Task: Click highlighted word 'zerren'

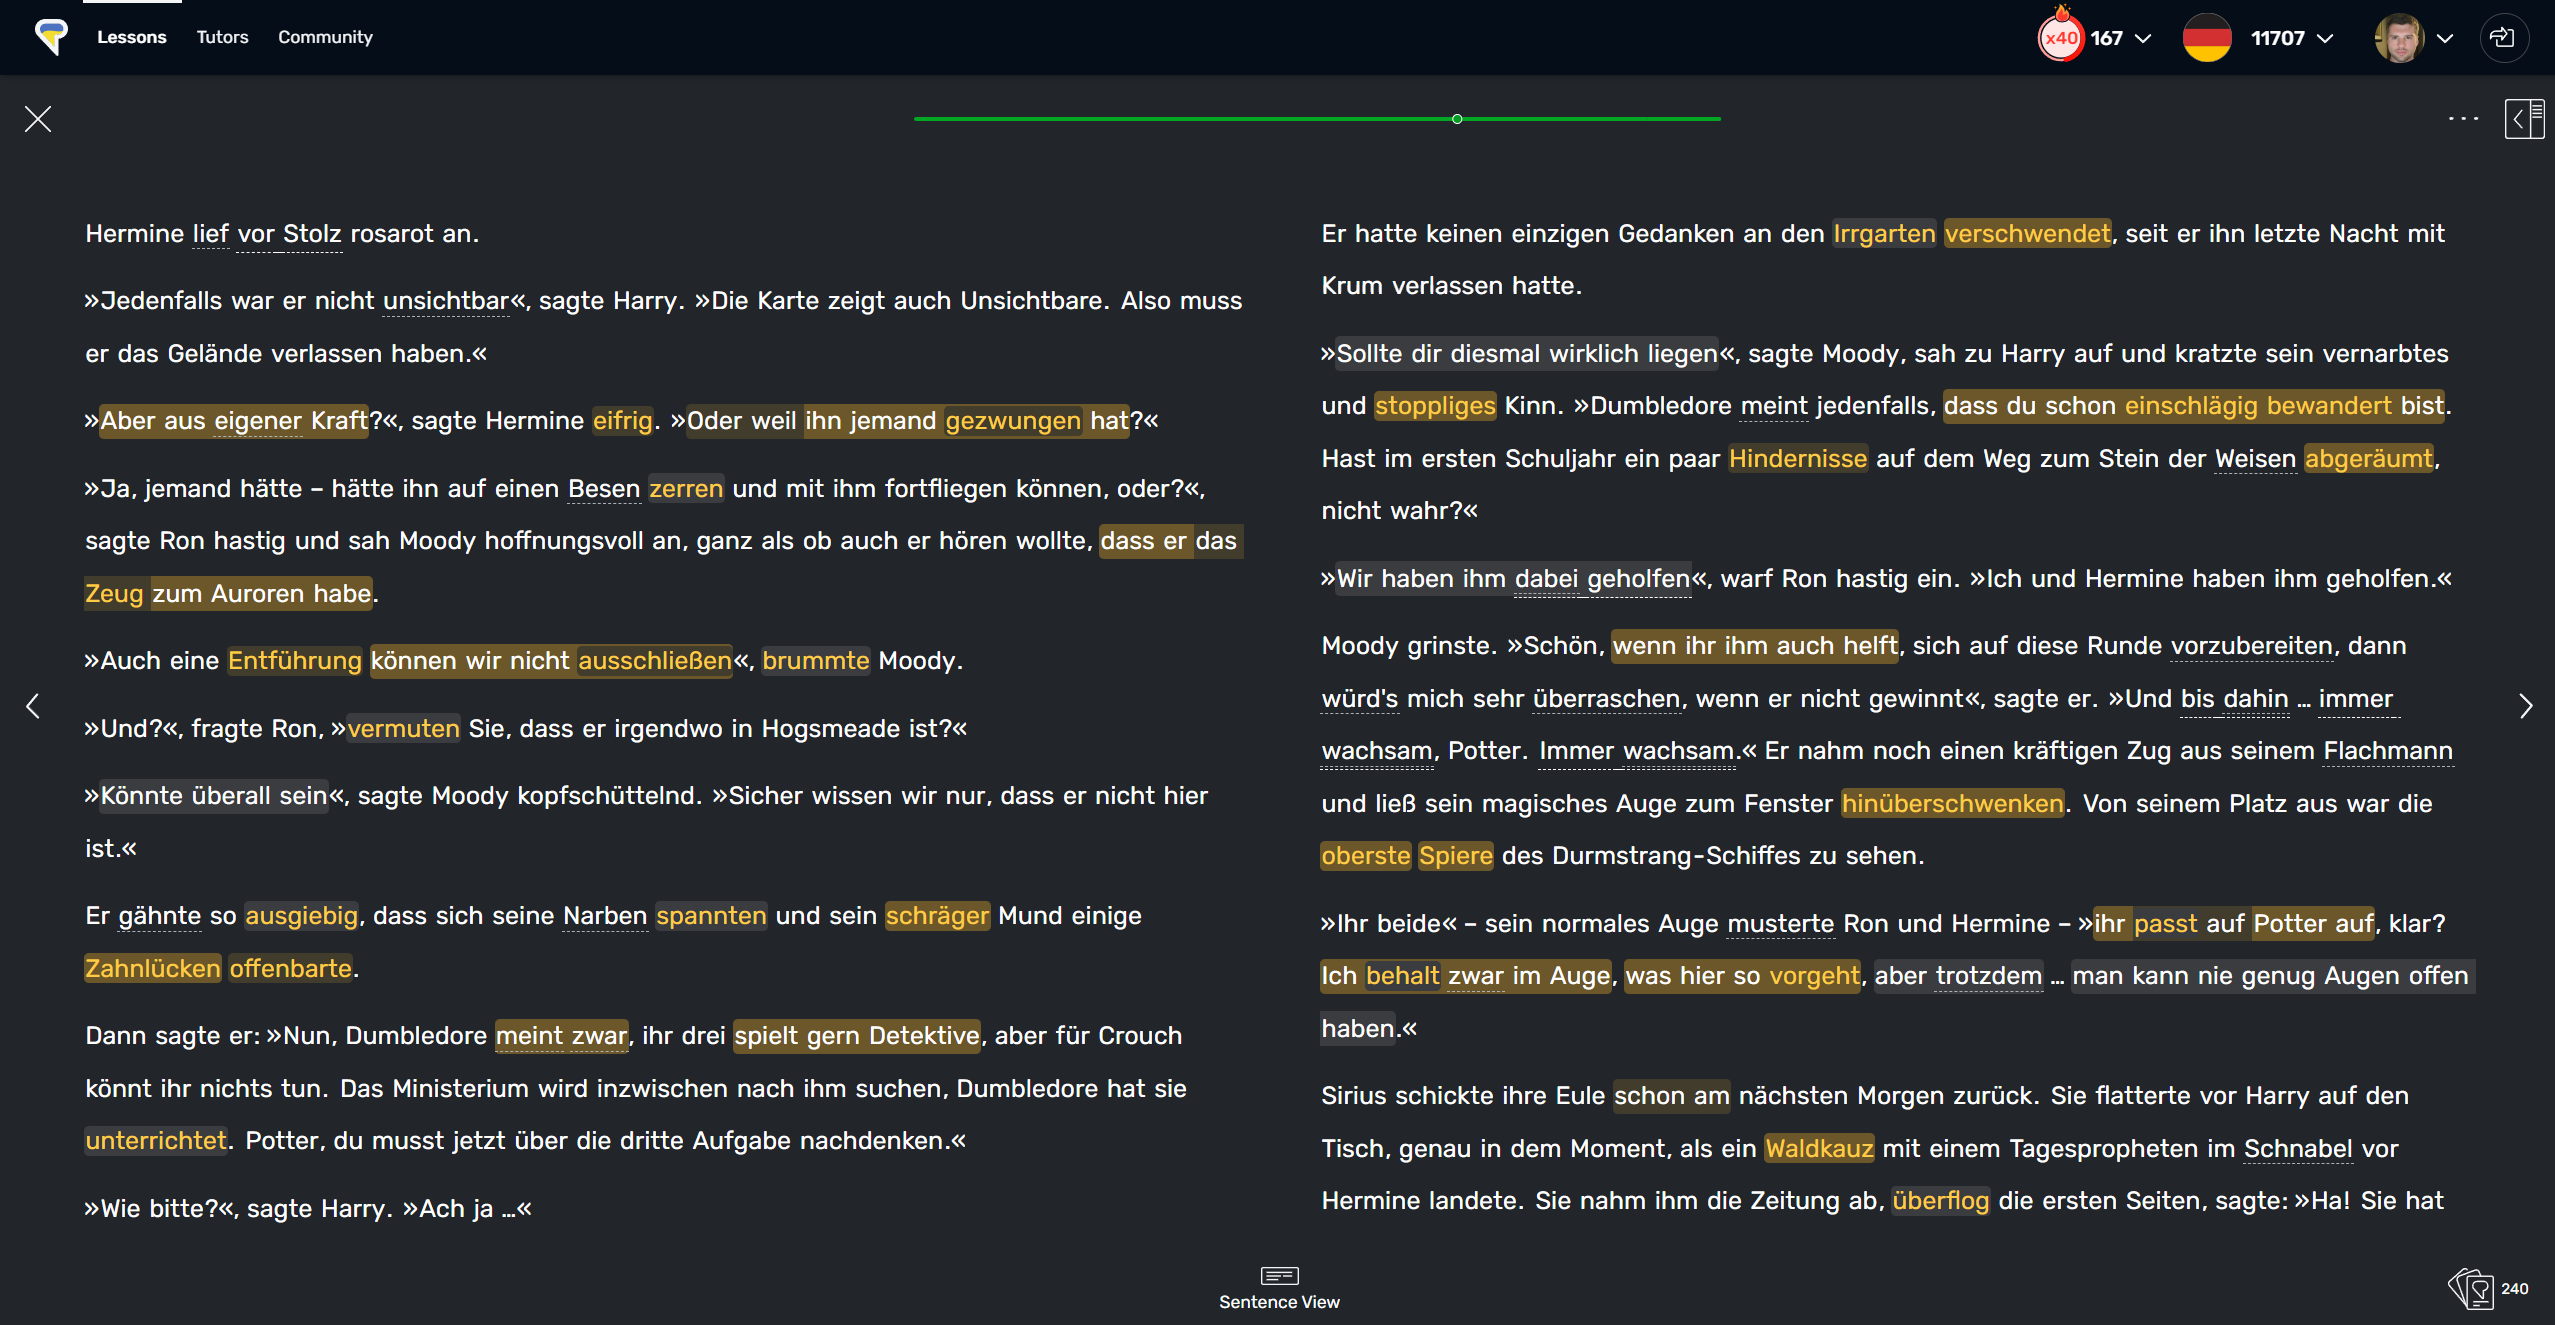Action: click(x=686, y=488)
